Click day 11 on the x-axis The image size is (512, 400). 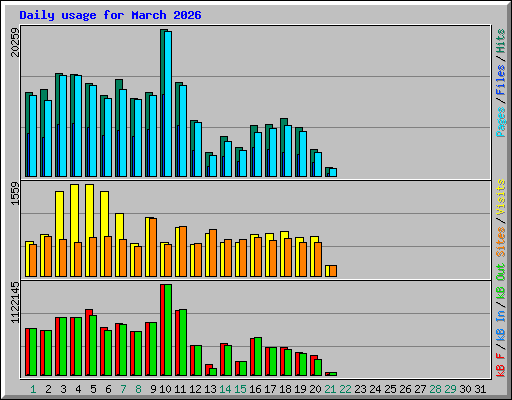click(x=180, y=389)
